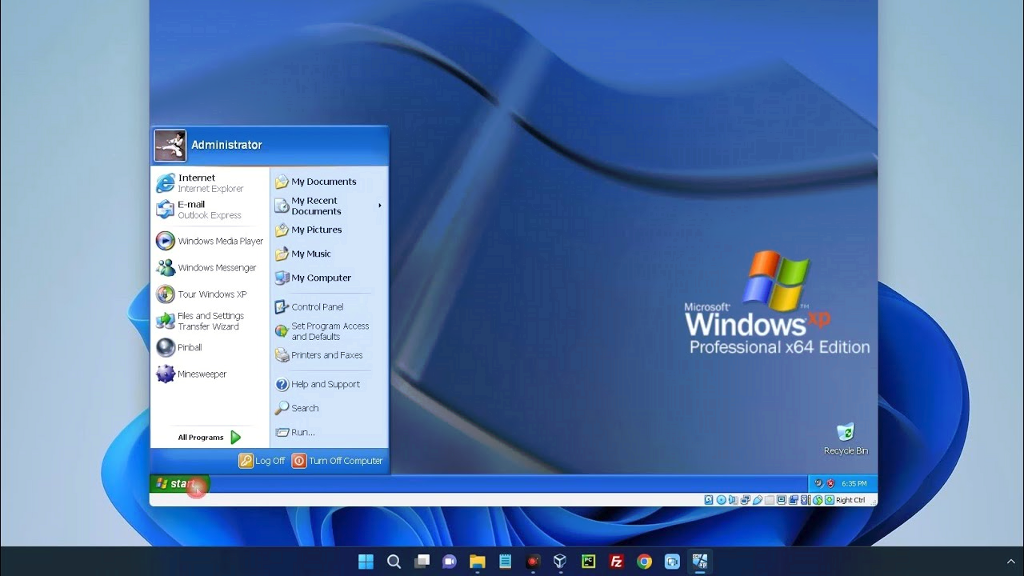Click VirtualBox audio indicator
Image resolution: width=1024 pixels, height=576 pixels.
[x=733, y=500]
